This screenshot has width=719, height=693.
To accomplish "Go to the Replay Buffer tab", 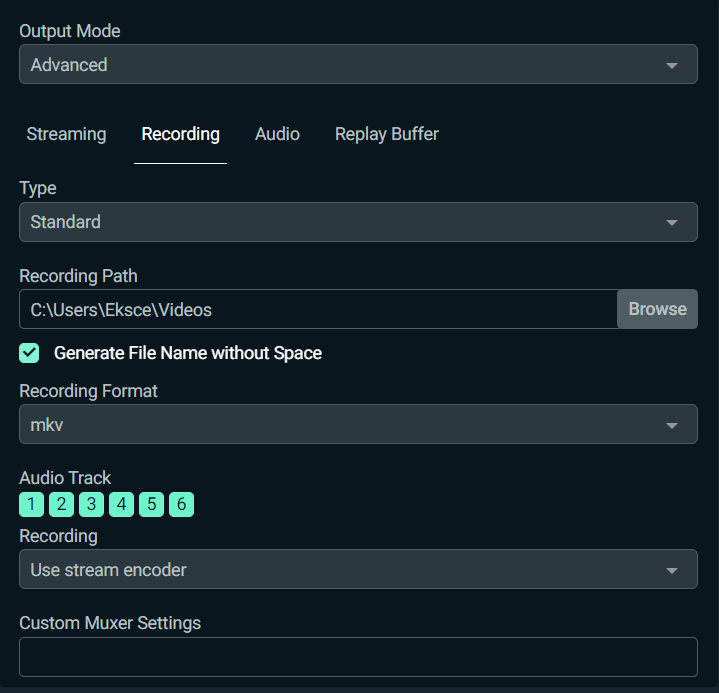I will coord(387,134).
